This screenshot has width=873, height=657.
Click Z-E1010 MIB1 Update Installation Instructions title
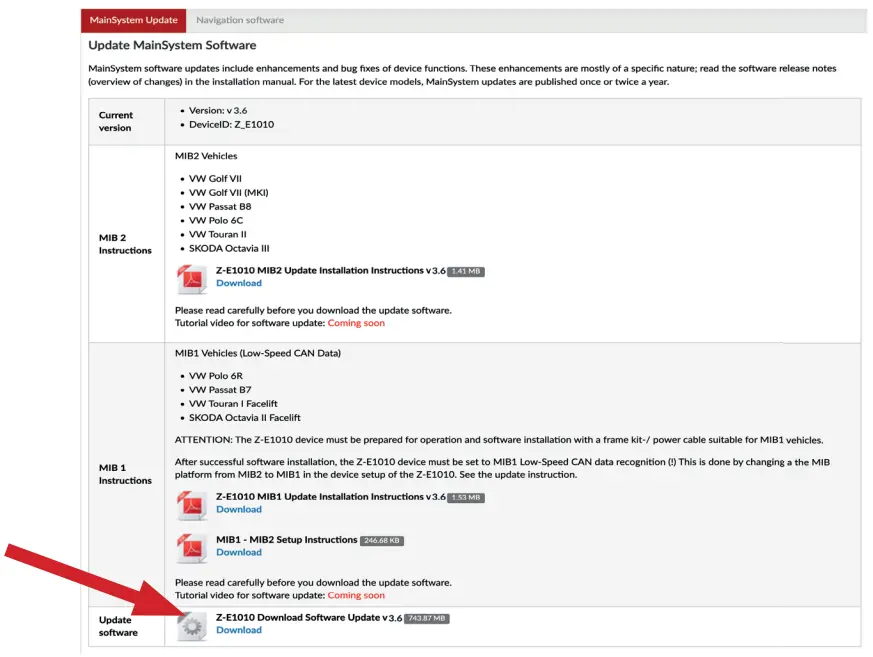(x=331, y=497)
